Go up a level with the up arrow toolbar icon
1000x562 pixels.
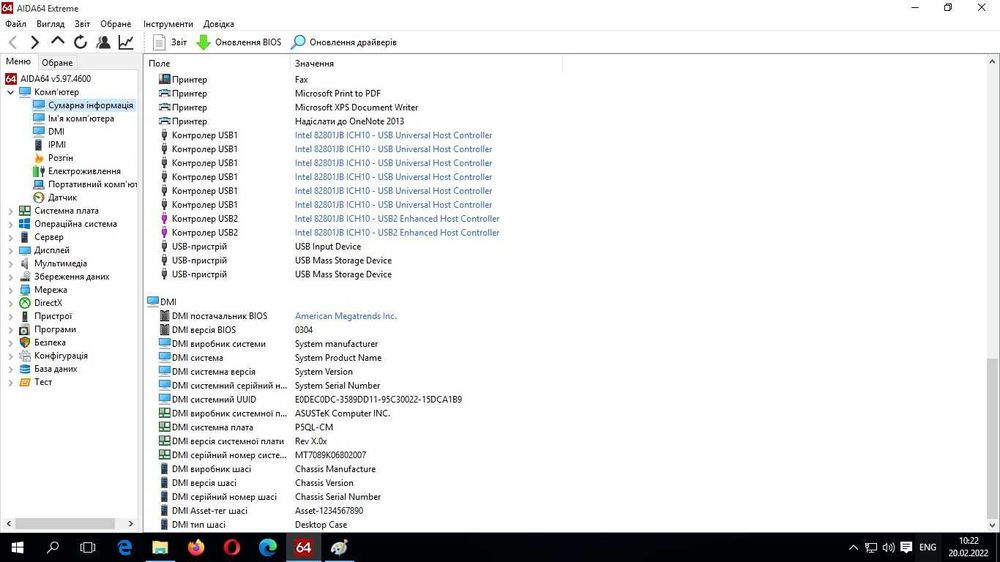[x=57, y=42]
